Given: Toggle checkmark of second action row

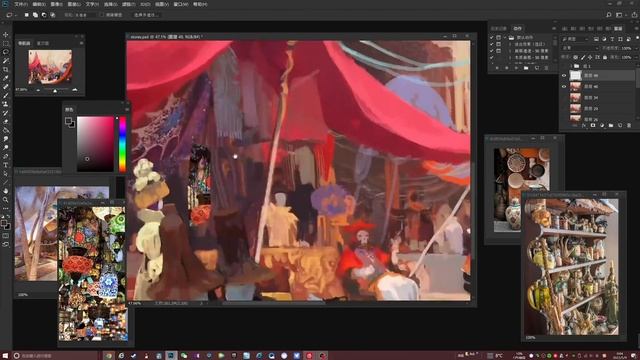Looking at the screenshot, I should click(492, 44).
